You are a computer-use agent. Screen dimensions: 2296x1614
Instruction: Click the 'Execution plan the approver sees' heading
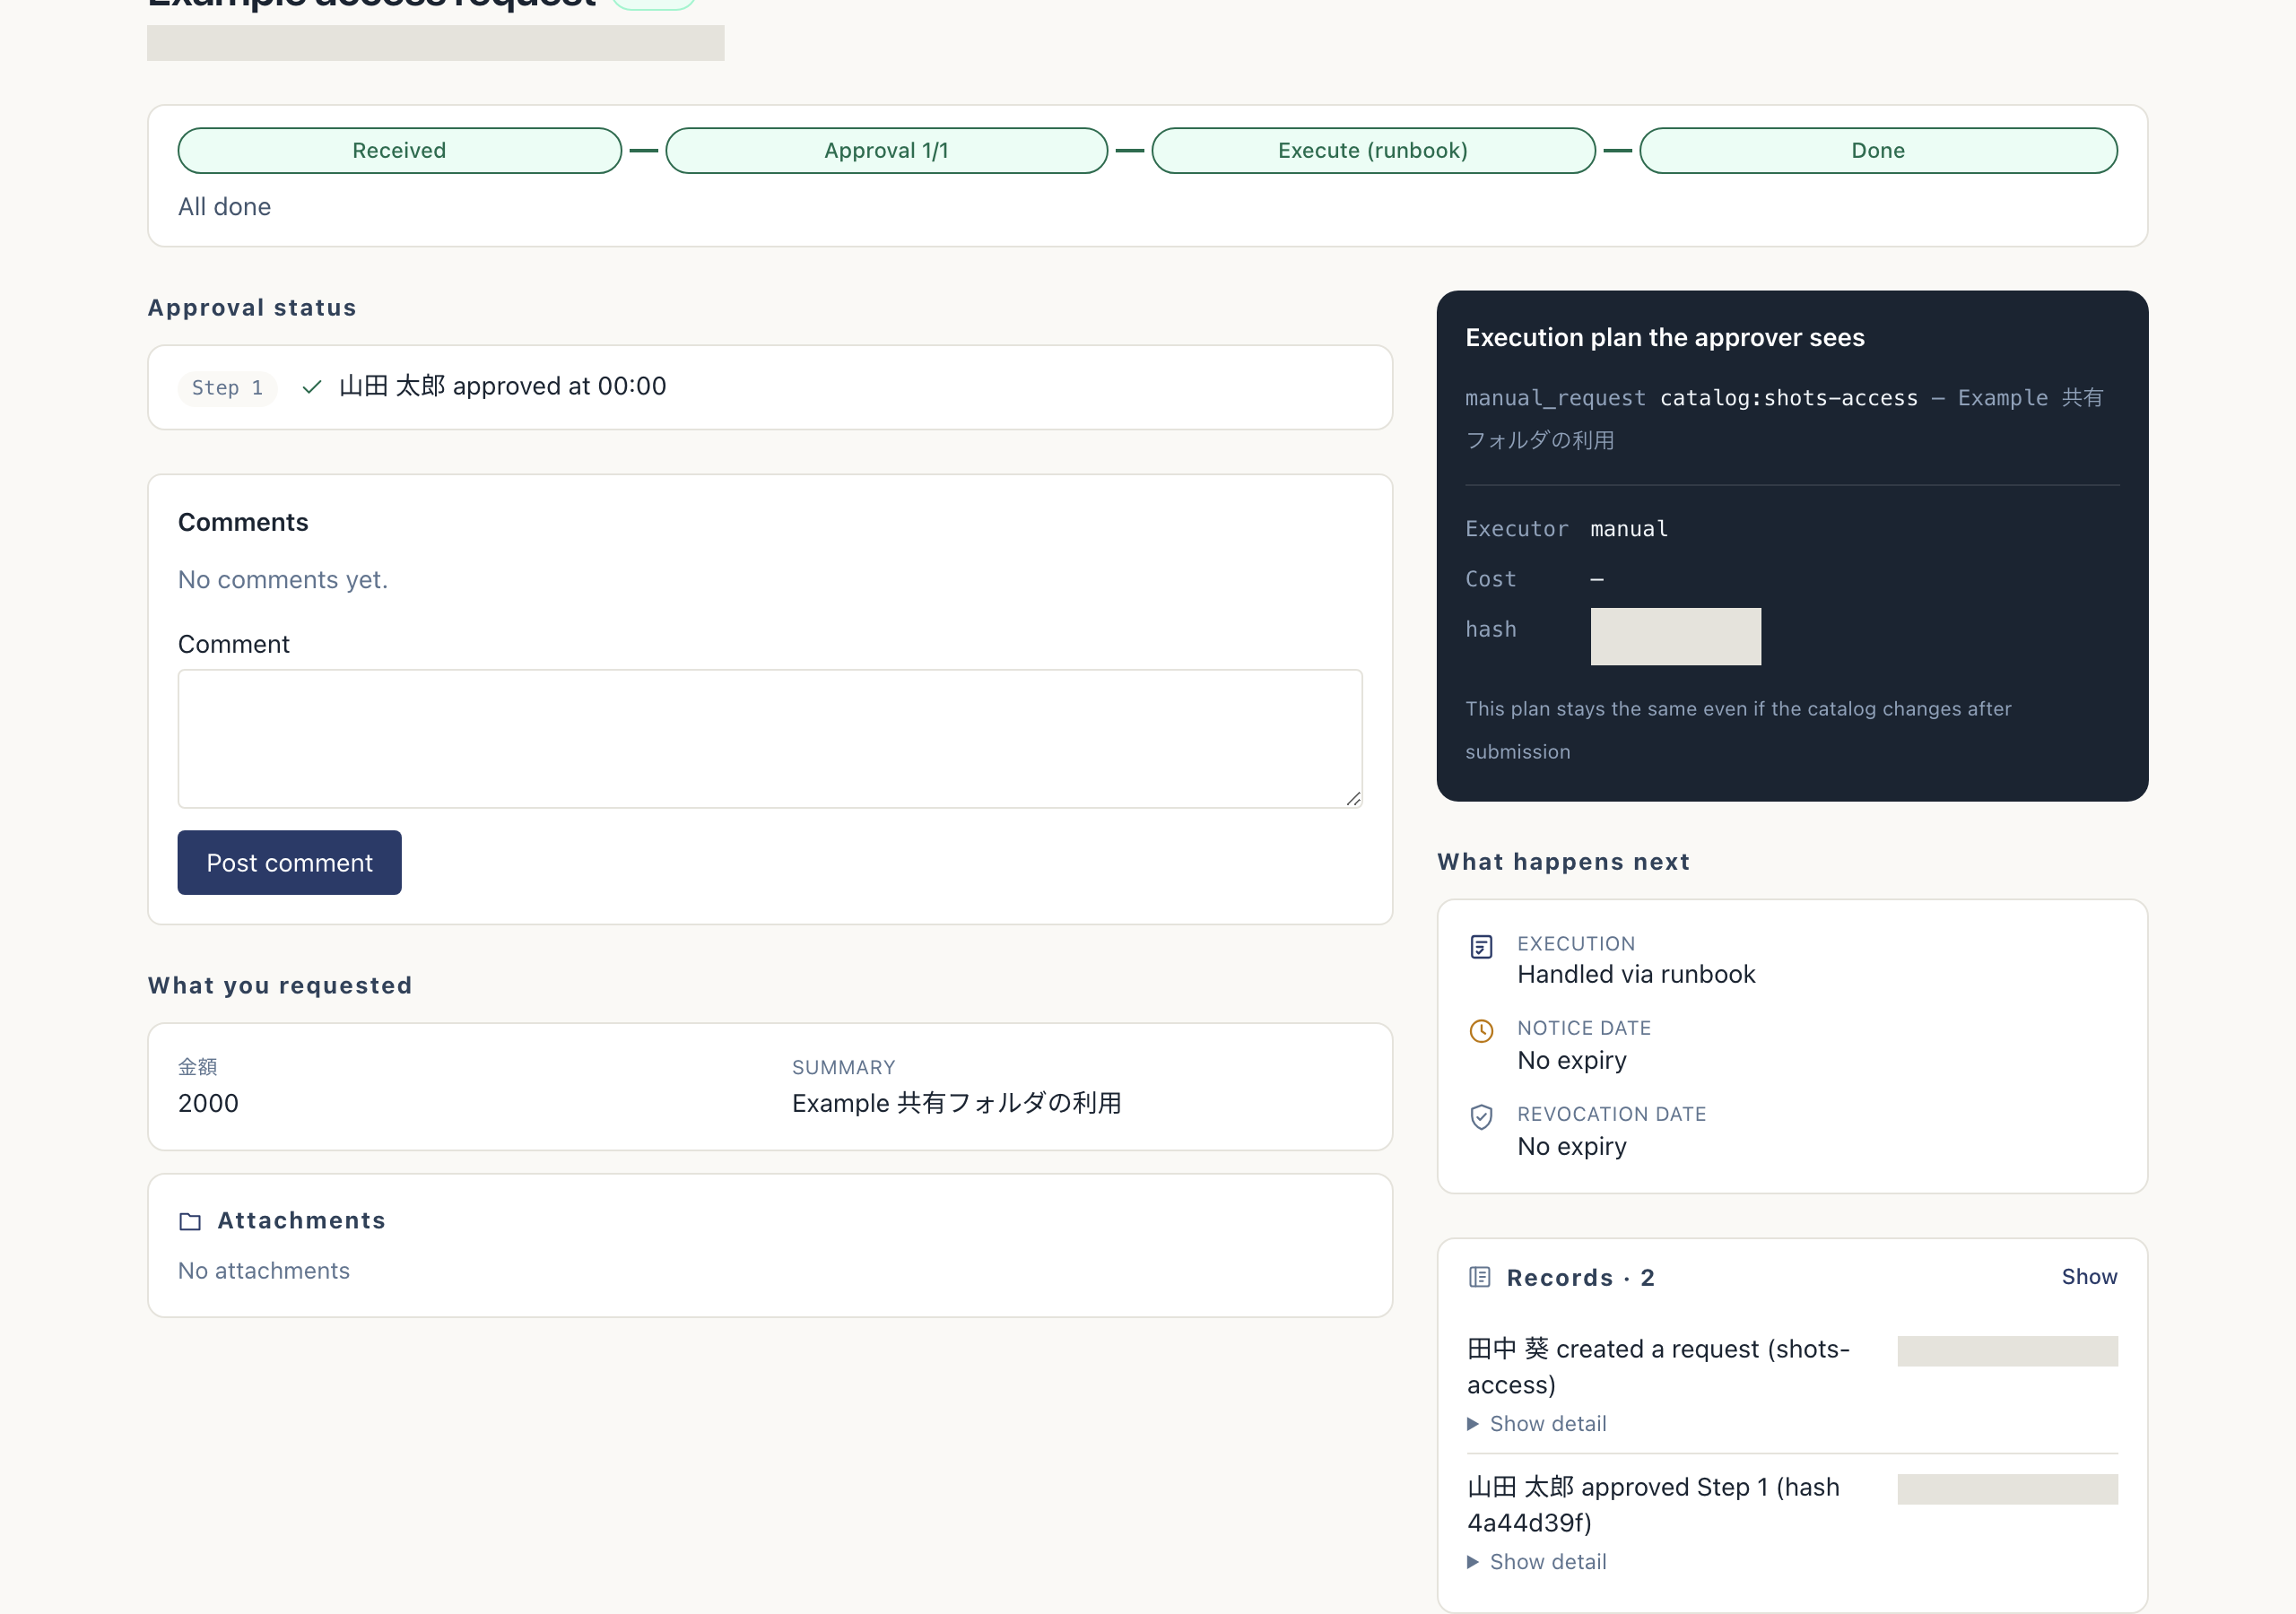pyautogui.click(x=1665, y=338)
